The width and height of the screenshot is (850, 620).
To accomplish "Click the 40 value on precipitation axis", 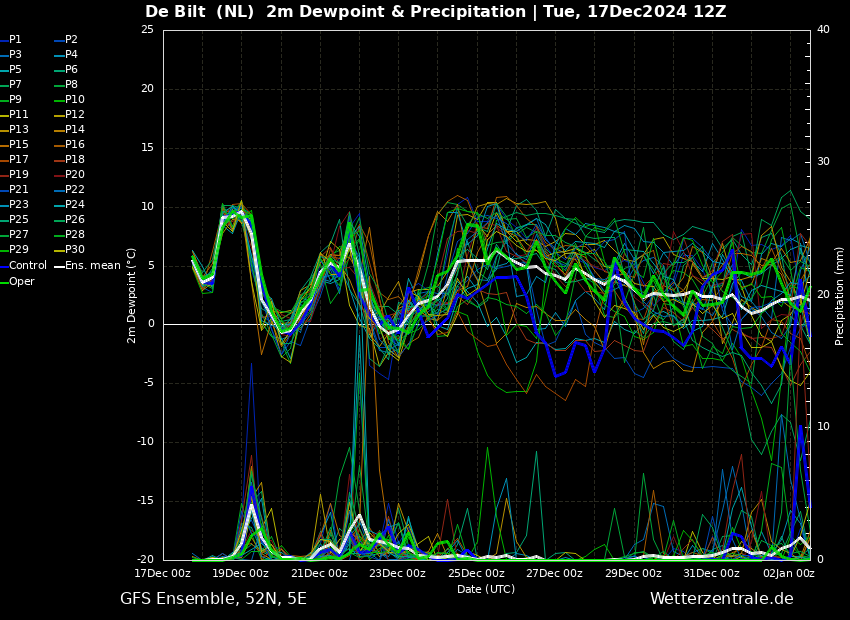I will (823, 29).
